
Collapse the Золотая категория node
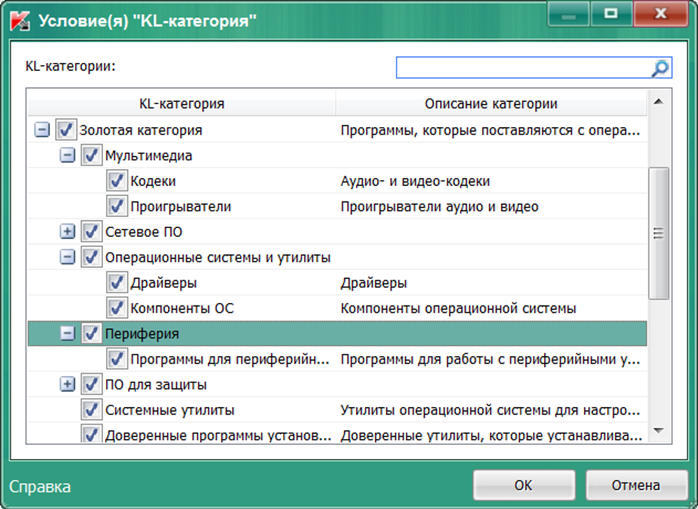pos(42,130)
